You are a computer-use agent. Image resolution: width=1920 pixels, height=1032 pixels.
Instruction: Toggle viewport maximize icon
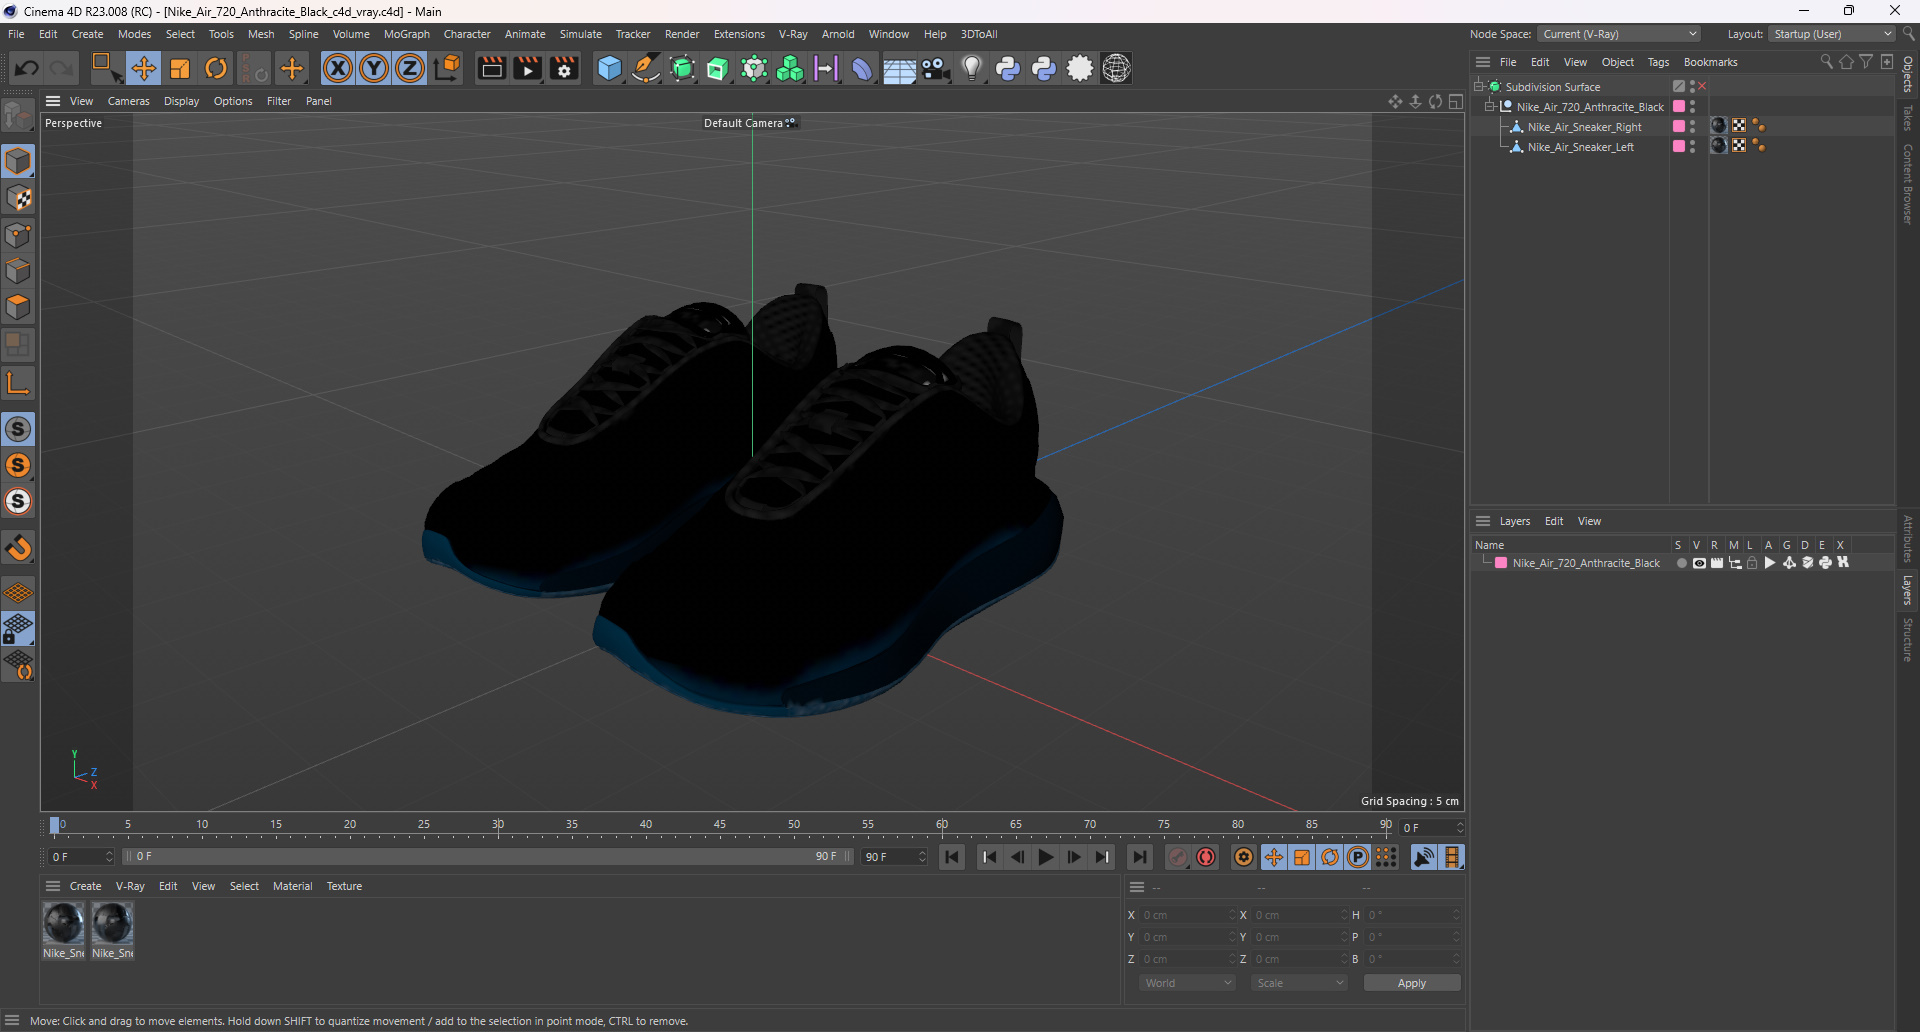(1456, 101)
